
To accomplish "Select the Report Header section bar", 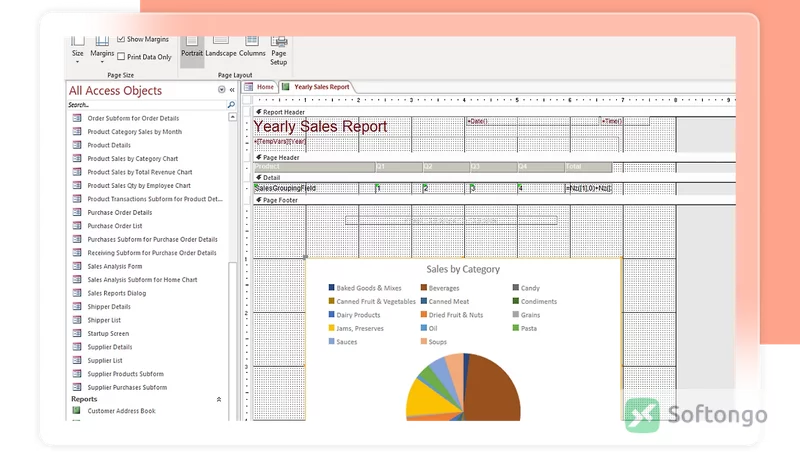I will tap(494, 112).
